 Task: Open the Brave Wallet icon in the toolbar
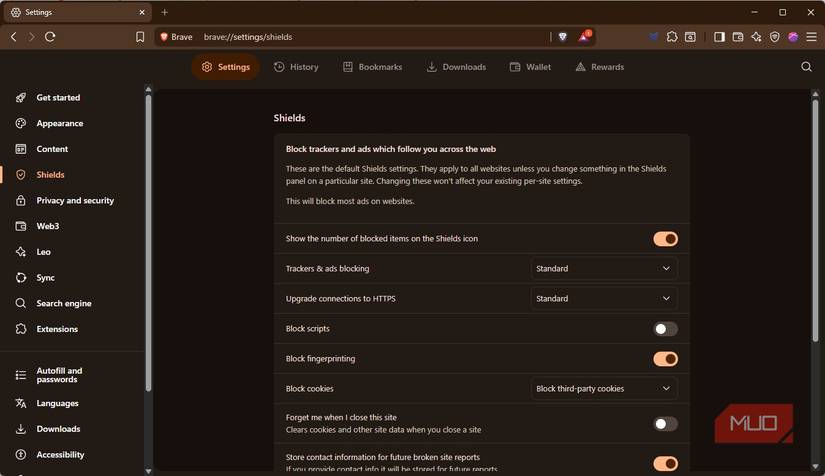pos(738,37)
